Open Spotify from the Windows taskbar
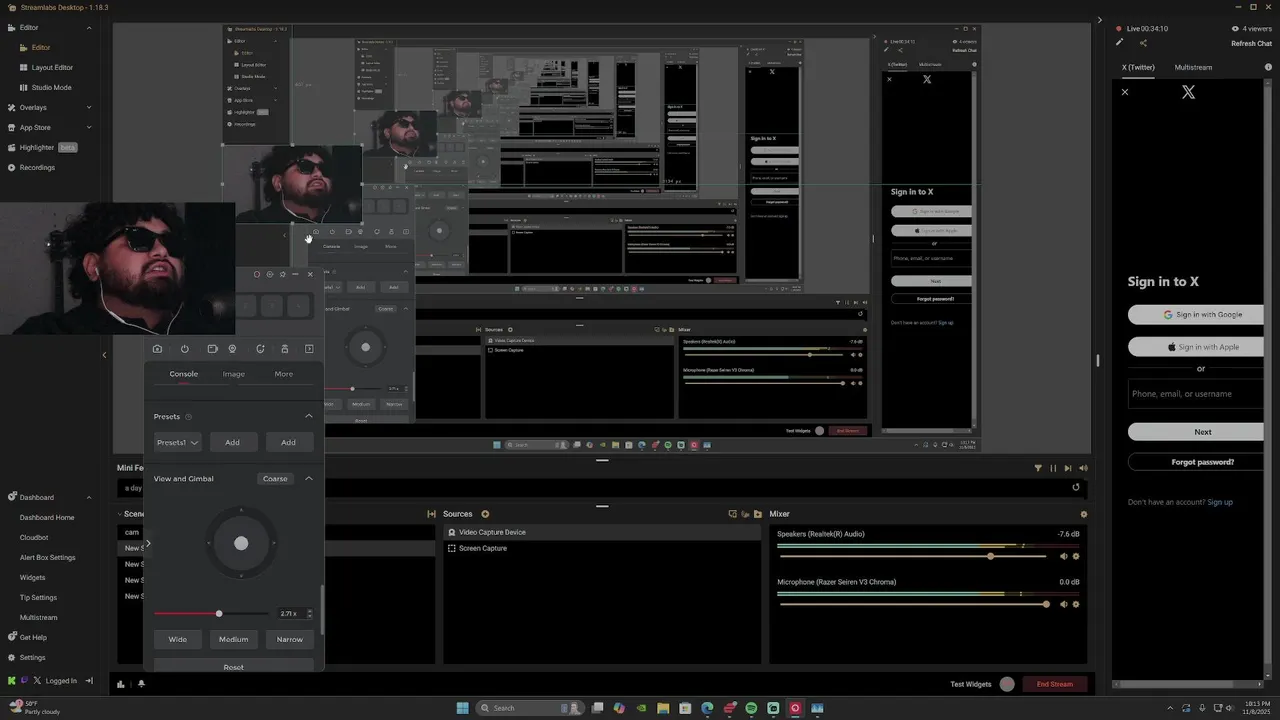The height and width of the screenshot is (720, 1280). [751, 708]
